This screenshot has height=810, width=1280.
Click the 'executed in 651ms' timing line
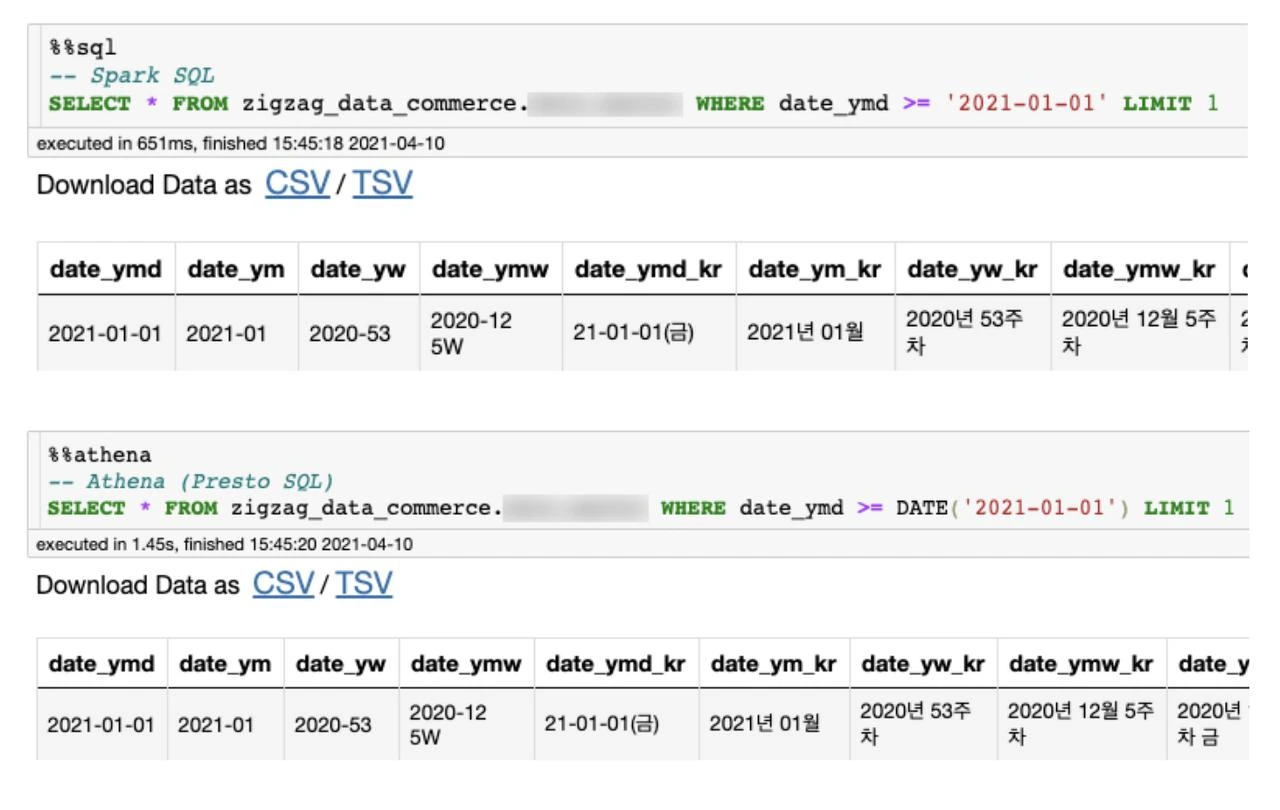pyautogui.click(x=241, y=143)
